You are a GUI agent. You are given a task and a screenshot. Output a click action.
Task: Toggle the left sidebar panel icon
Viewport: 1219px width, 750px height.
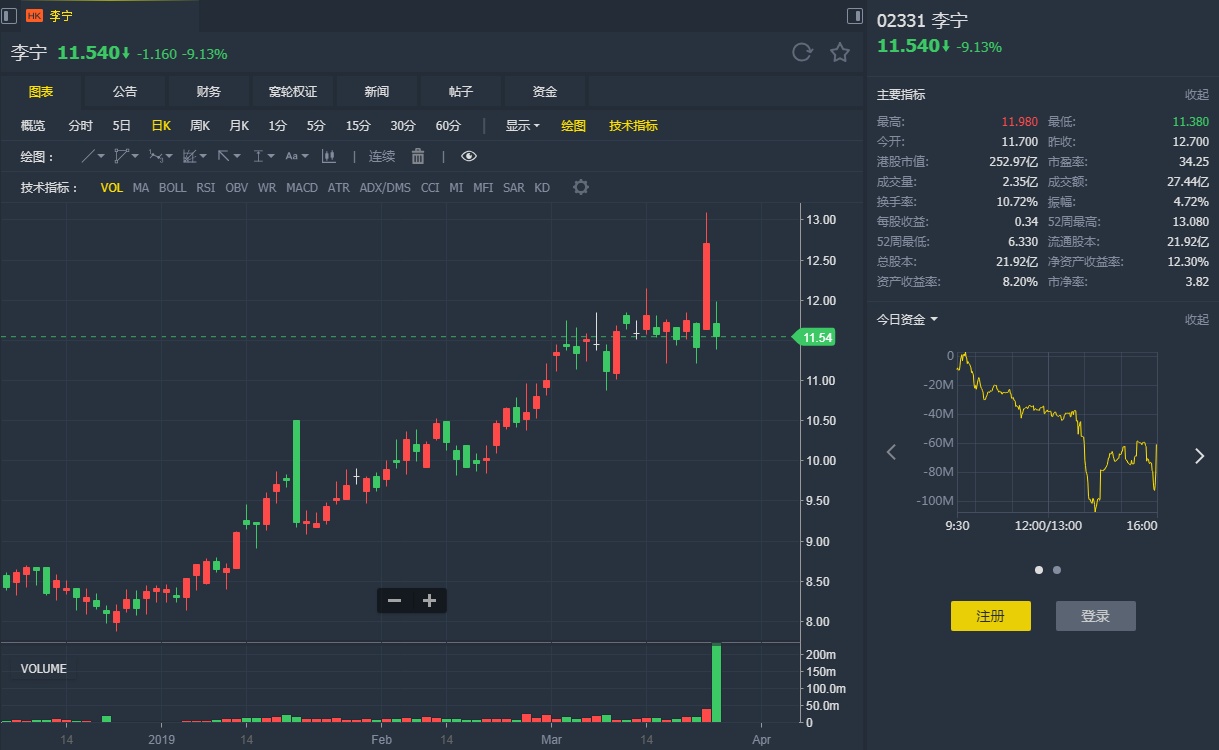9,15
